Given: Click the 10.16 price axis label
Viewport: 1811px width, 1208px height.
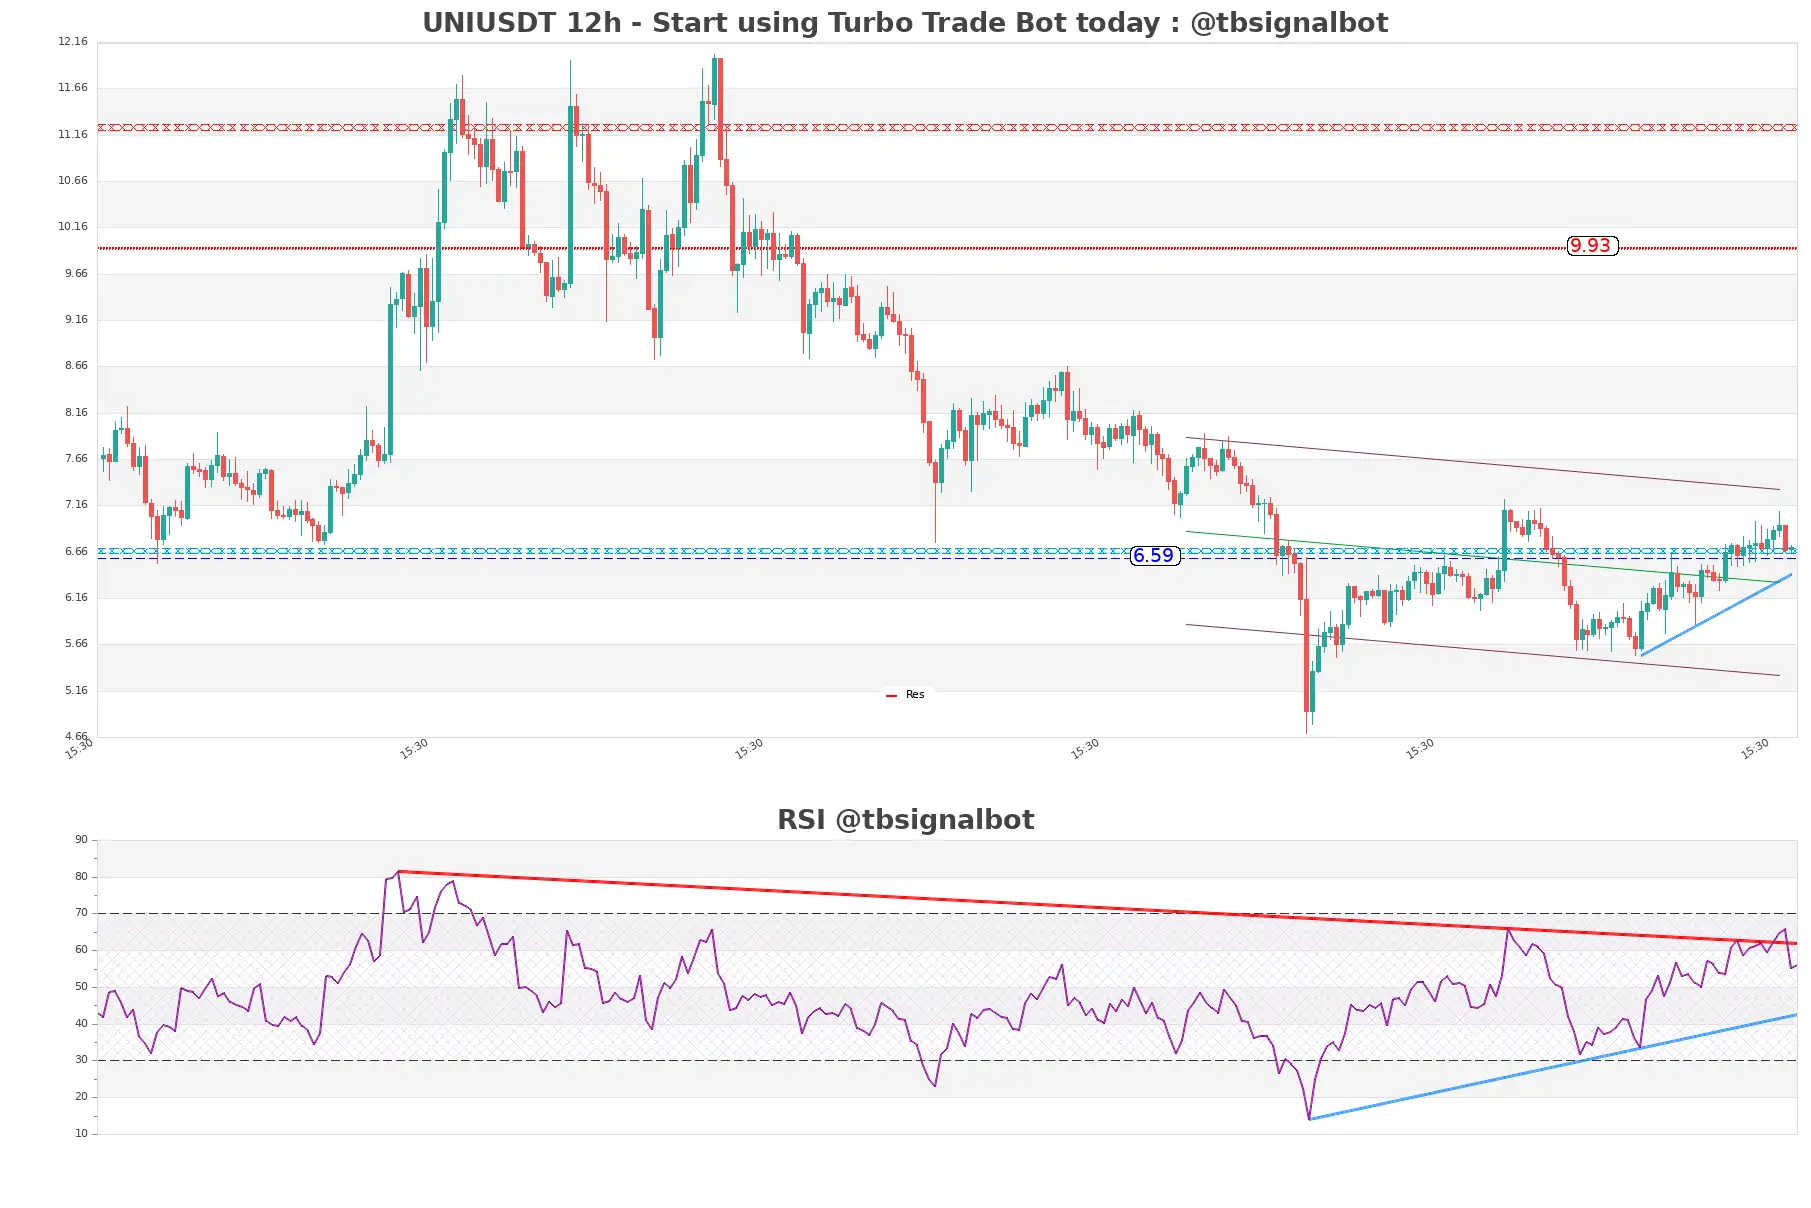Looking at the screenshot, I should click(73, 227).
